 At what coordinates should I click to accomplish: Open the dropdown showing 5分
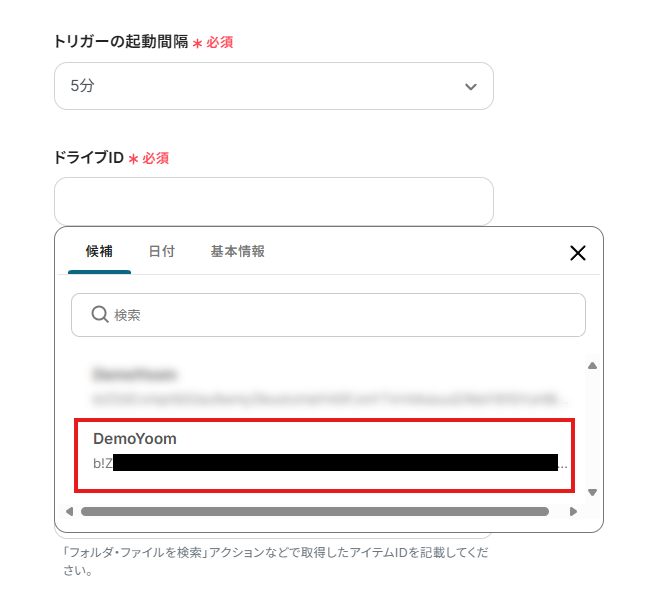point(274,86)
